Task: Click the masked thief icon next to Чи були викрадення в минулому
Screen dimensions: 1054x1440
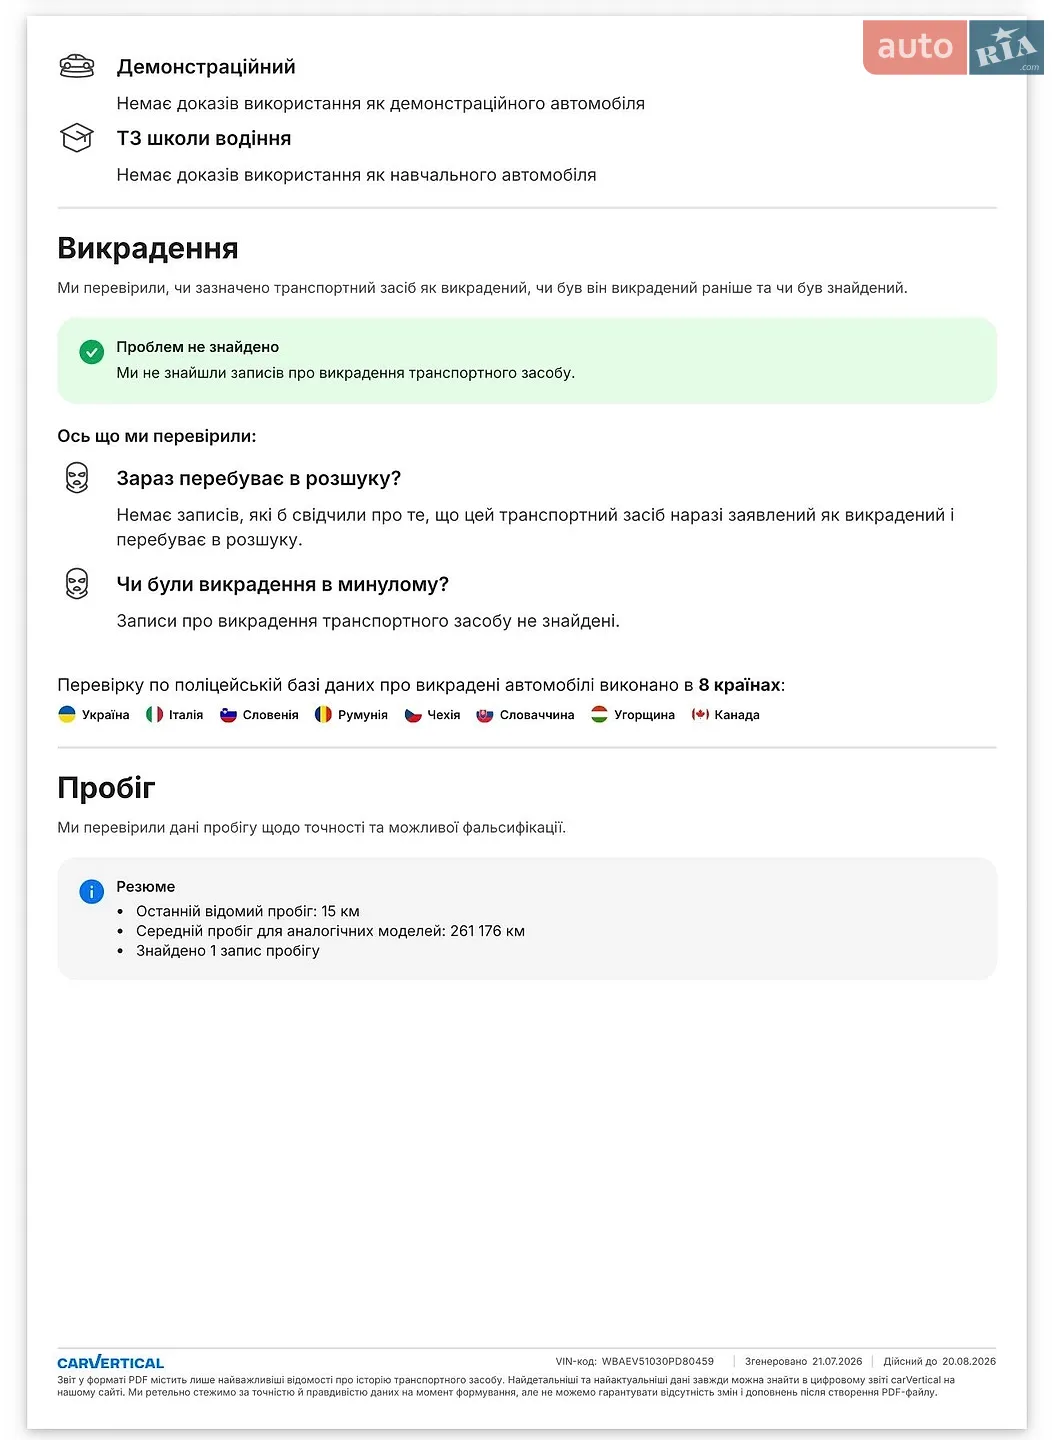Action: pos(77,583)
